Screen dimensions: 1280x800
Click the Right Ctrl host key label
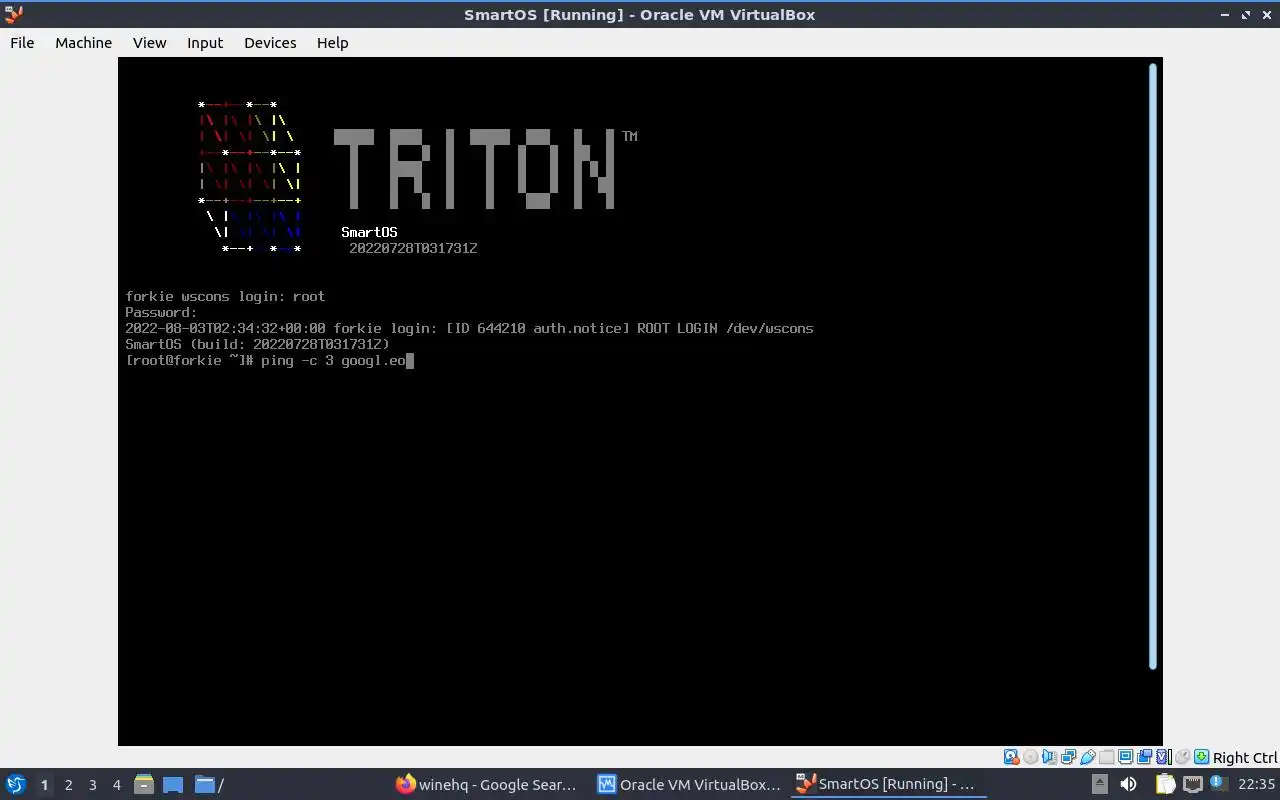click(1245, 758)
